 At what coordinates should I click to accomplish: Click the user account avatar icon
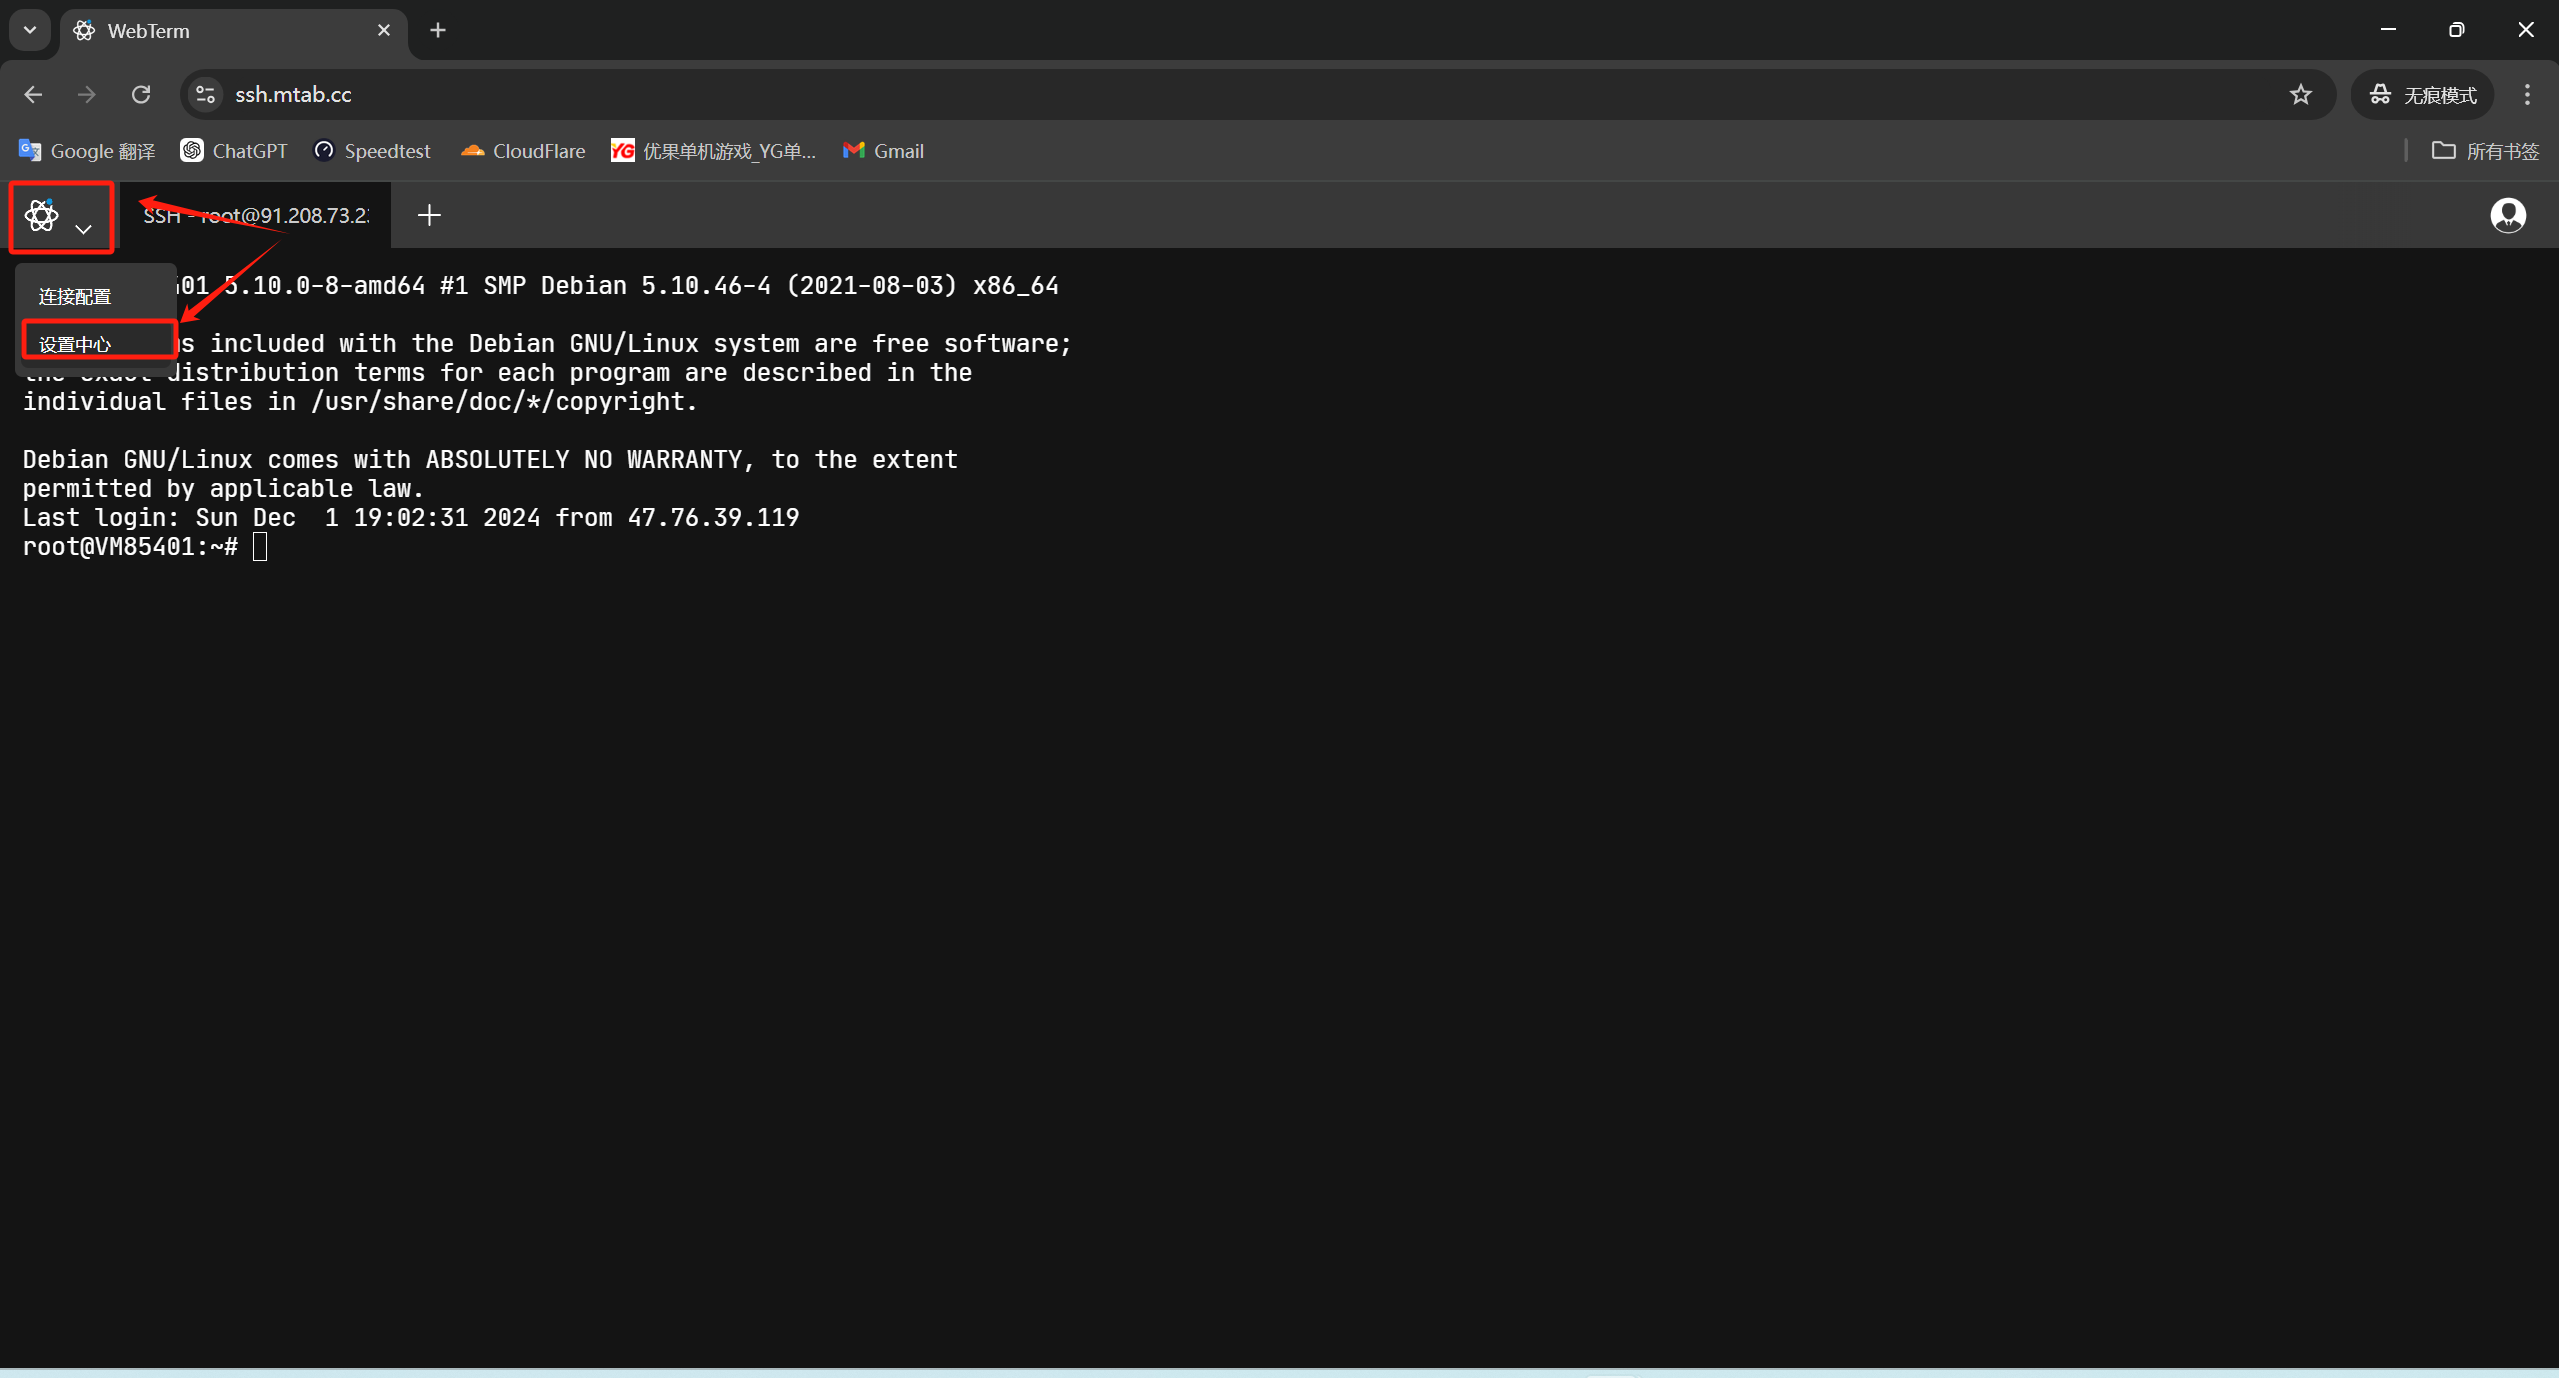pos(2507,215)
